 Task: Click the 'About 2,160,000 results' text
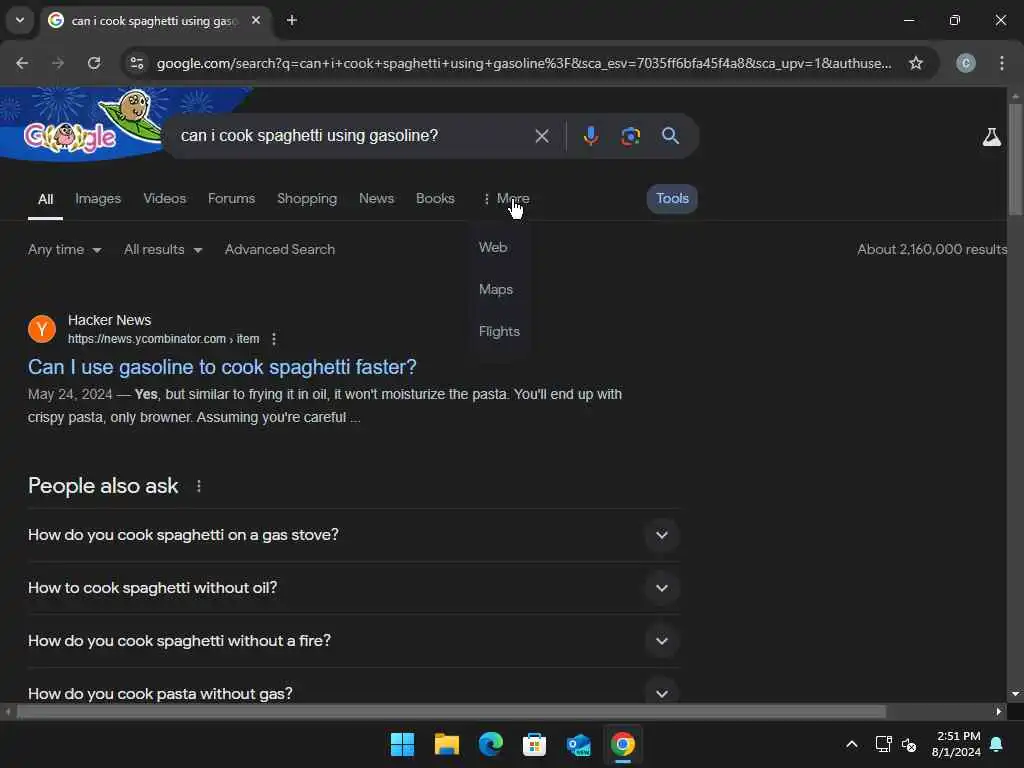pyautogui.click(x=932, y=249)
